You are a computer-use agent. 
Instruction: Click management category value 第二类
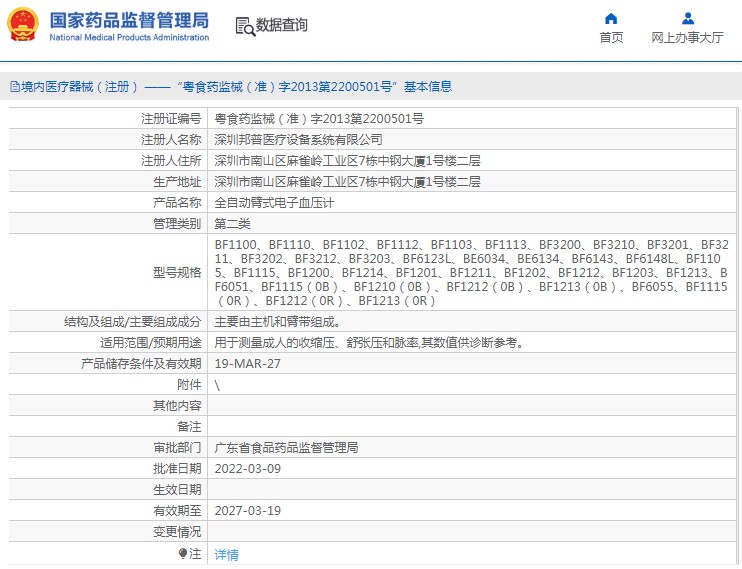coord(232,223)
